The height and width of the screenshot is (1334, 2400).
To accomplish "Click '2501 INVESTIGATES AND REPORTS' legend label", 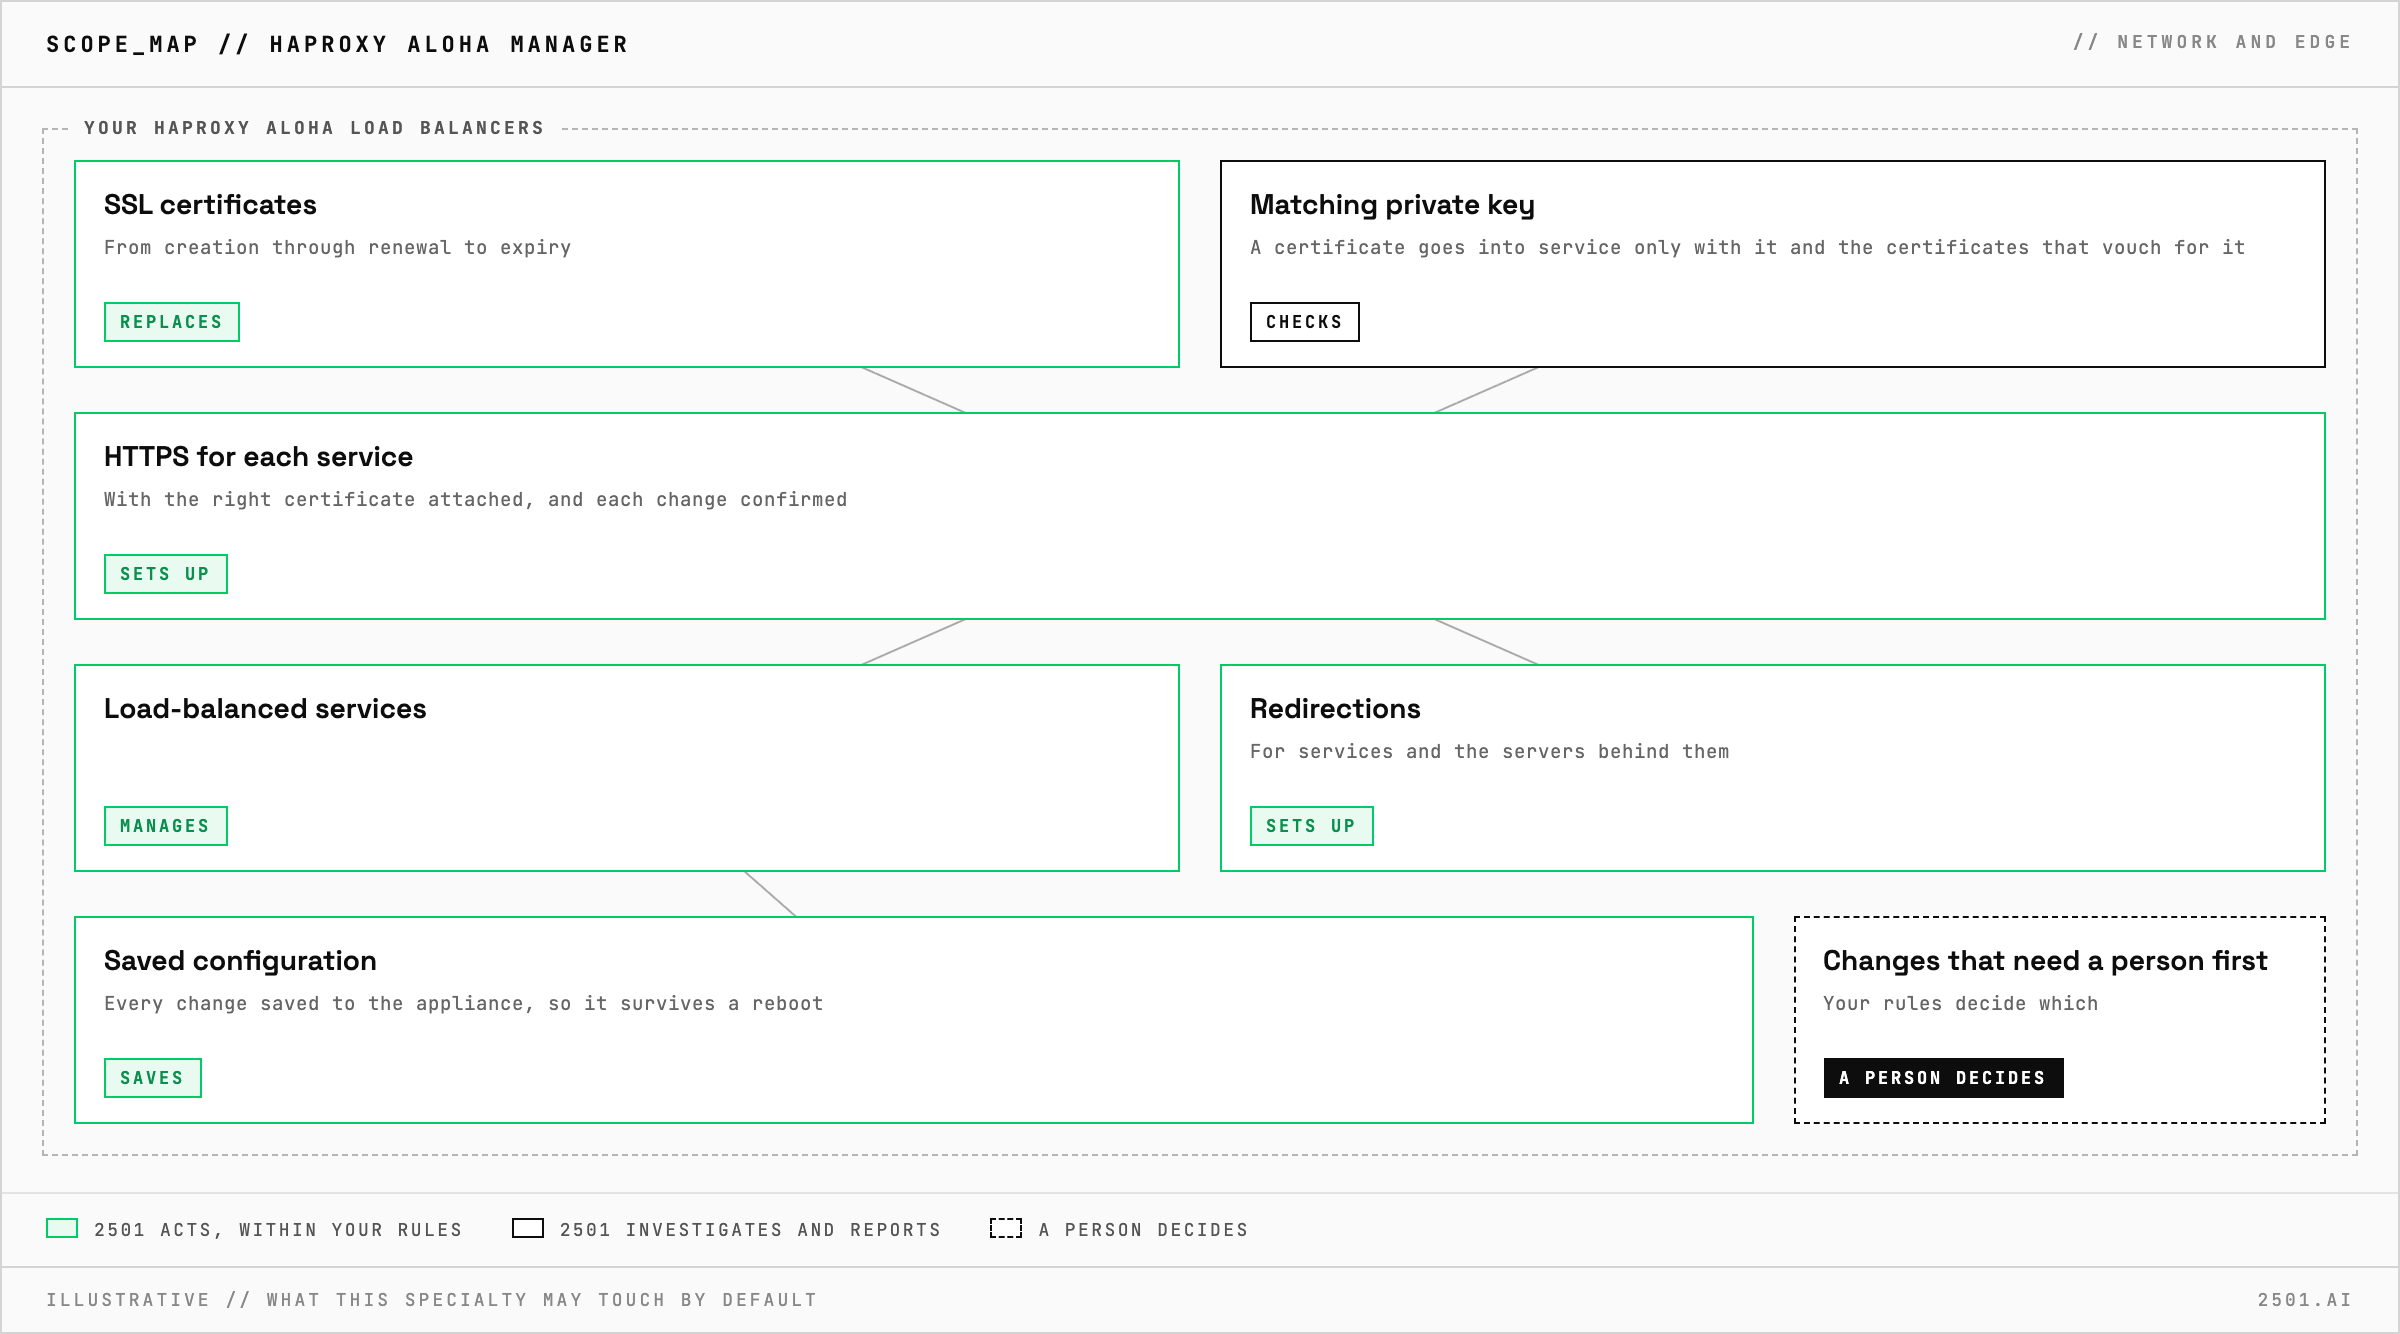I will (x=751, y=1230).
